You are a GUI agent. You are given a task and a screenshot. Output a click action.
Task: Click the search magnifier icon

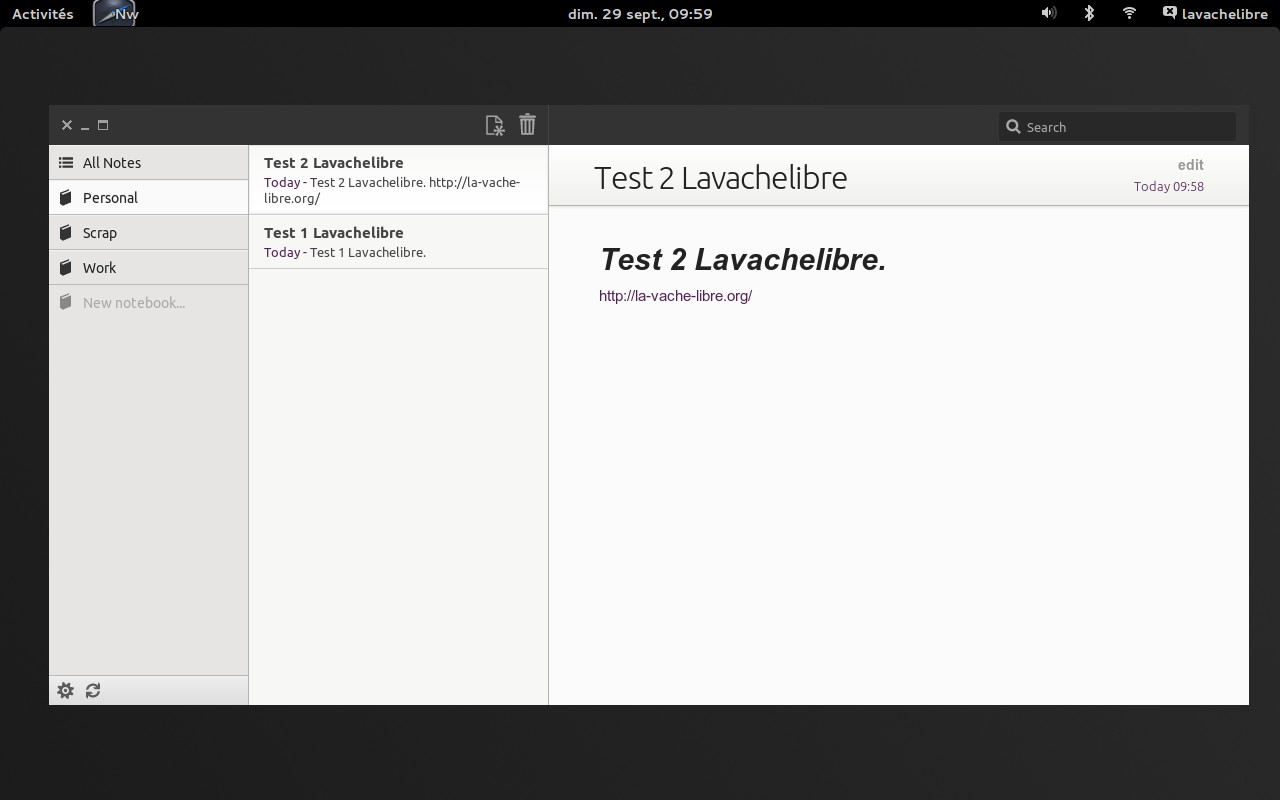pos(1013,127)
